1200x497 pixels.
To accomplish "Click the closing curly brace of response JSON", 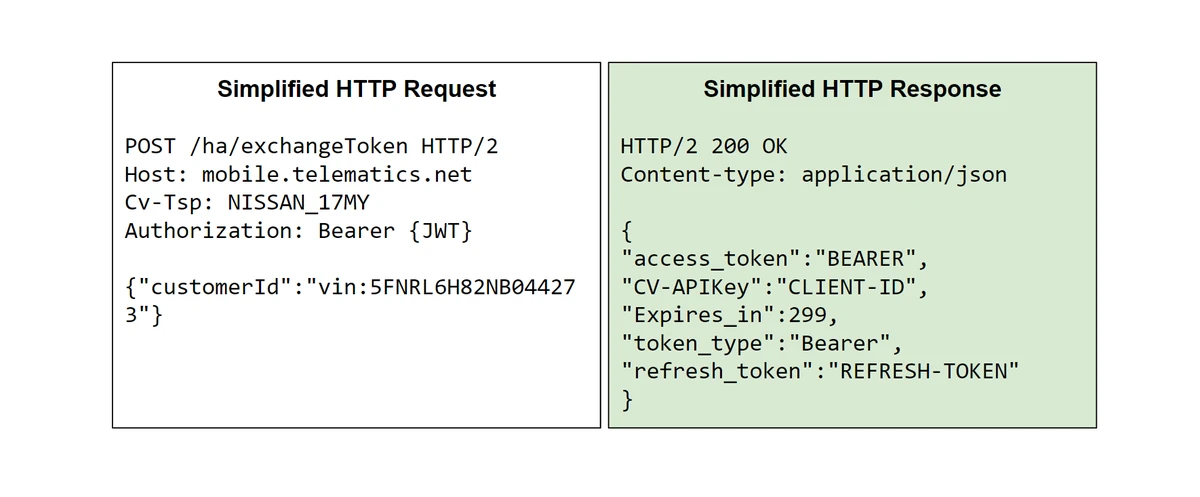I will point(627,400).
